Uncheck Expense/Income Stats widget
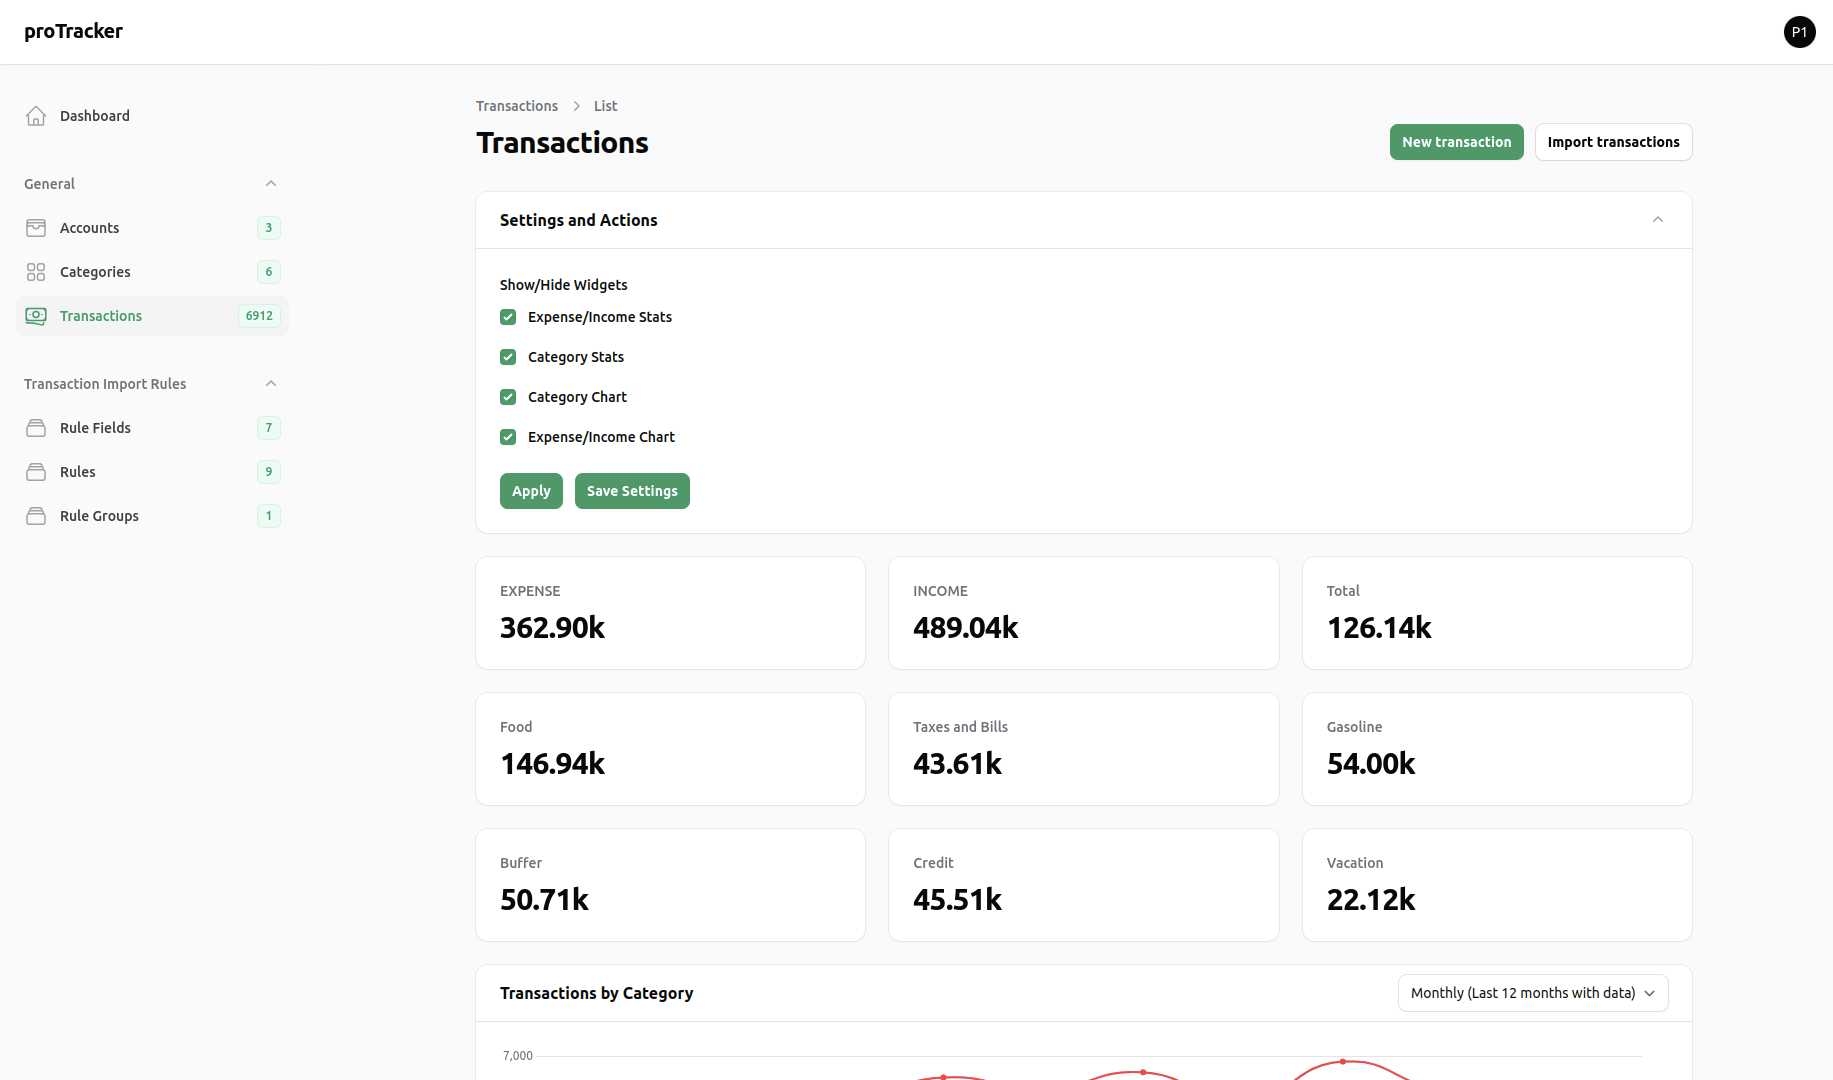This screenshot has height=1080, width=1833. 508,317
